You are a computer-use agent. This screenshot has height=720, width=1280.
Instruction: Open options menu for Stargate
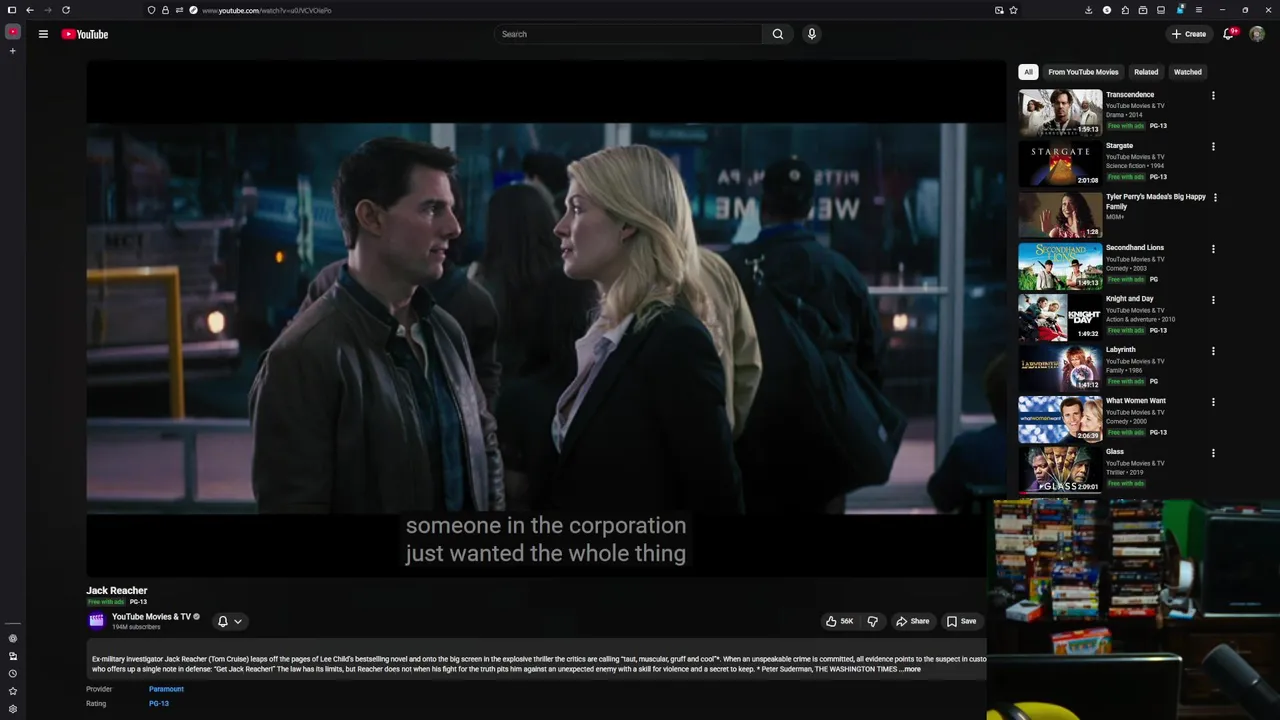(x=1213, y=147)
